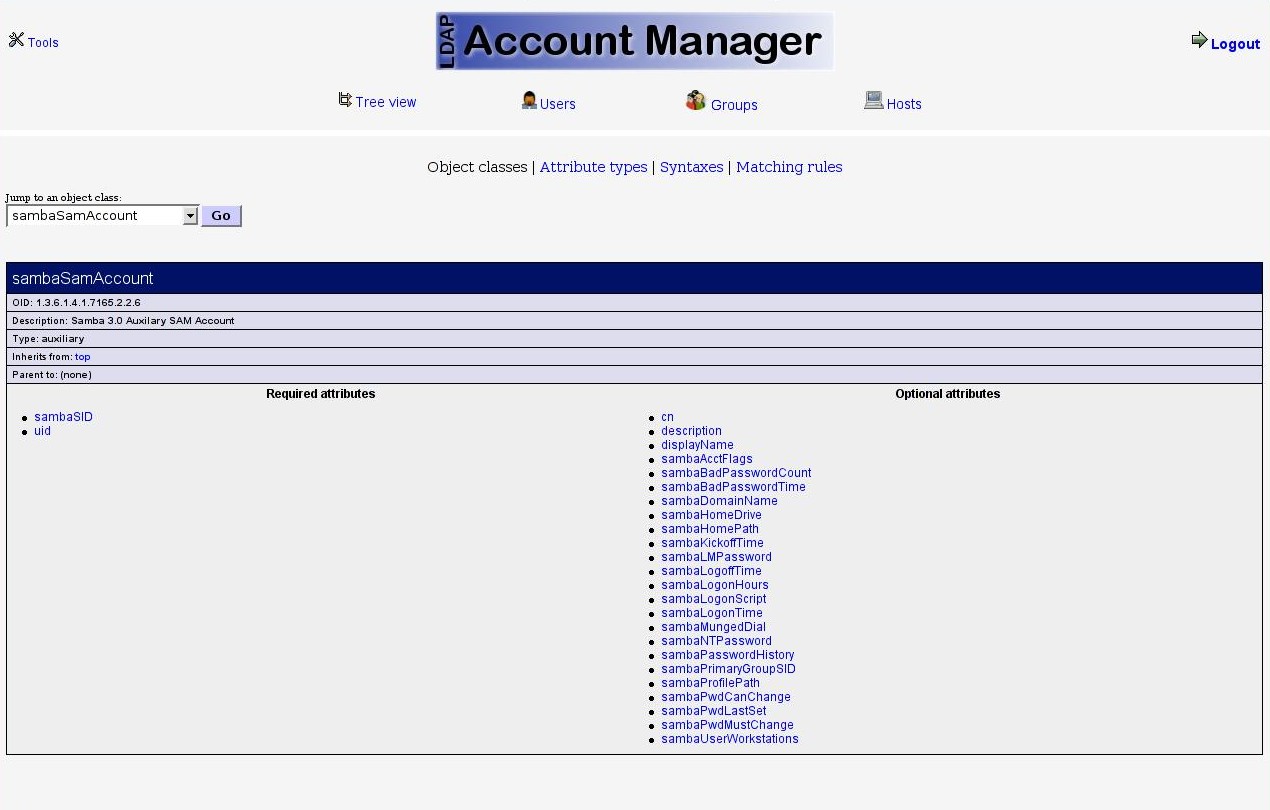Switch to Attribute types tab

pos(593,167)
